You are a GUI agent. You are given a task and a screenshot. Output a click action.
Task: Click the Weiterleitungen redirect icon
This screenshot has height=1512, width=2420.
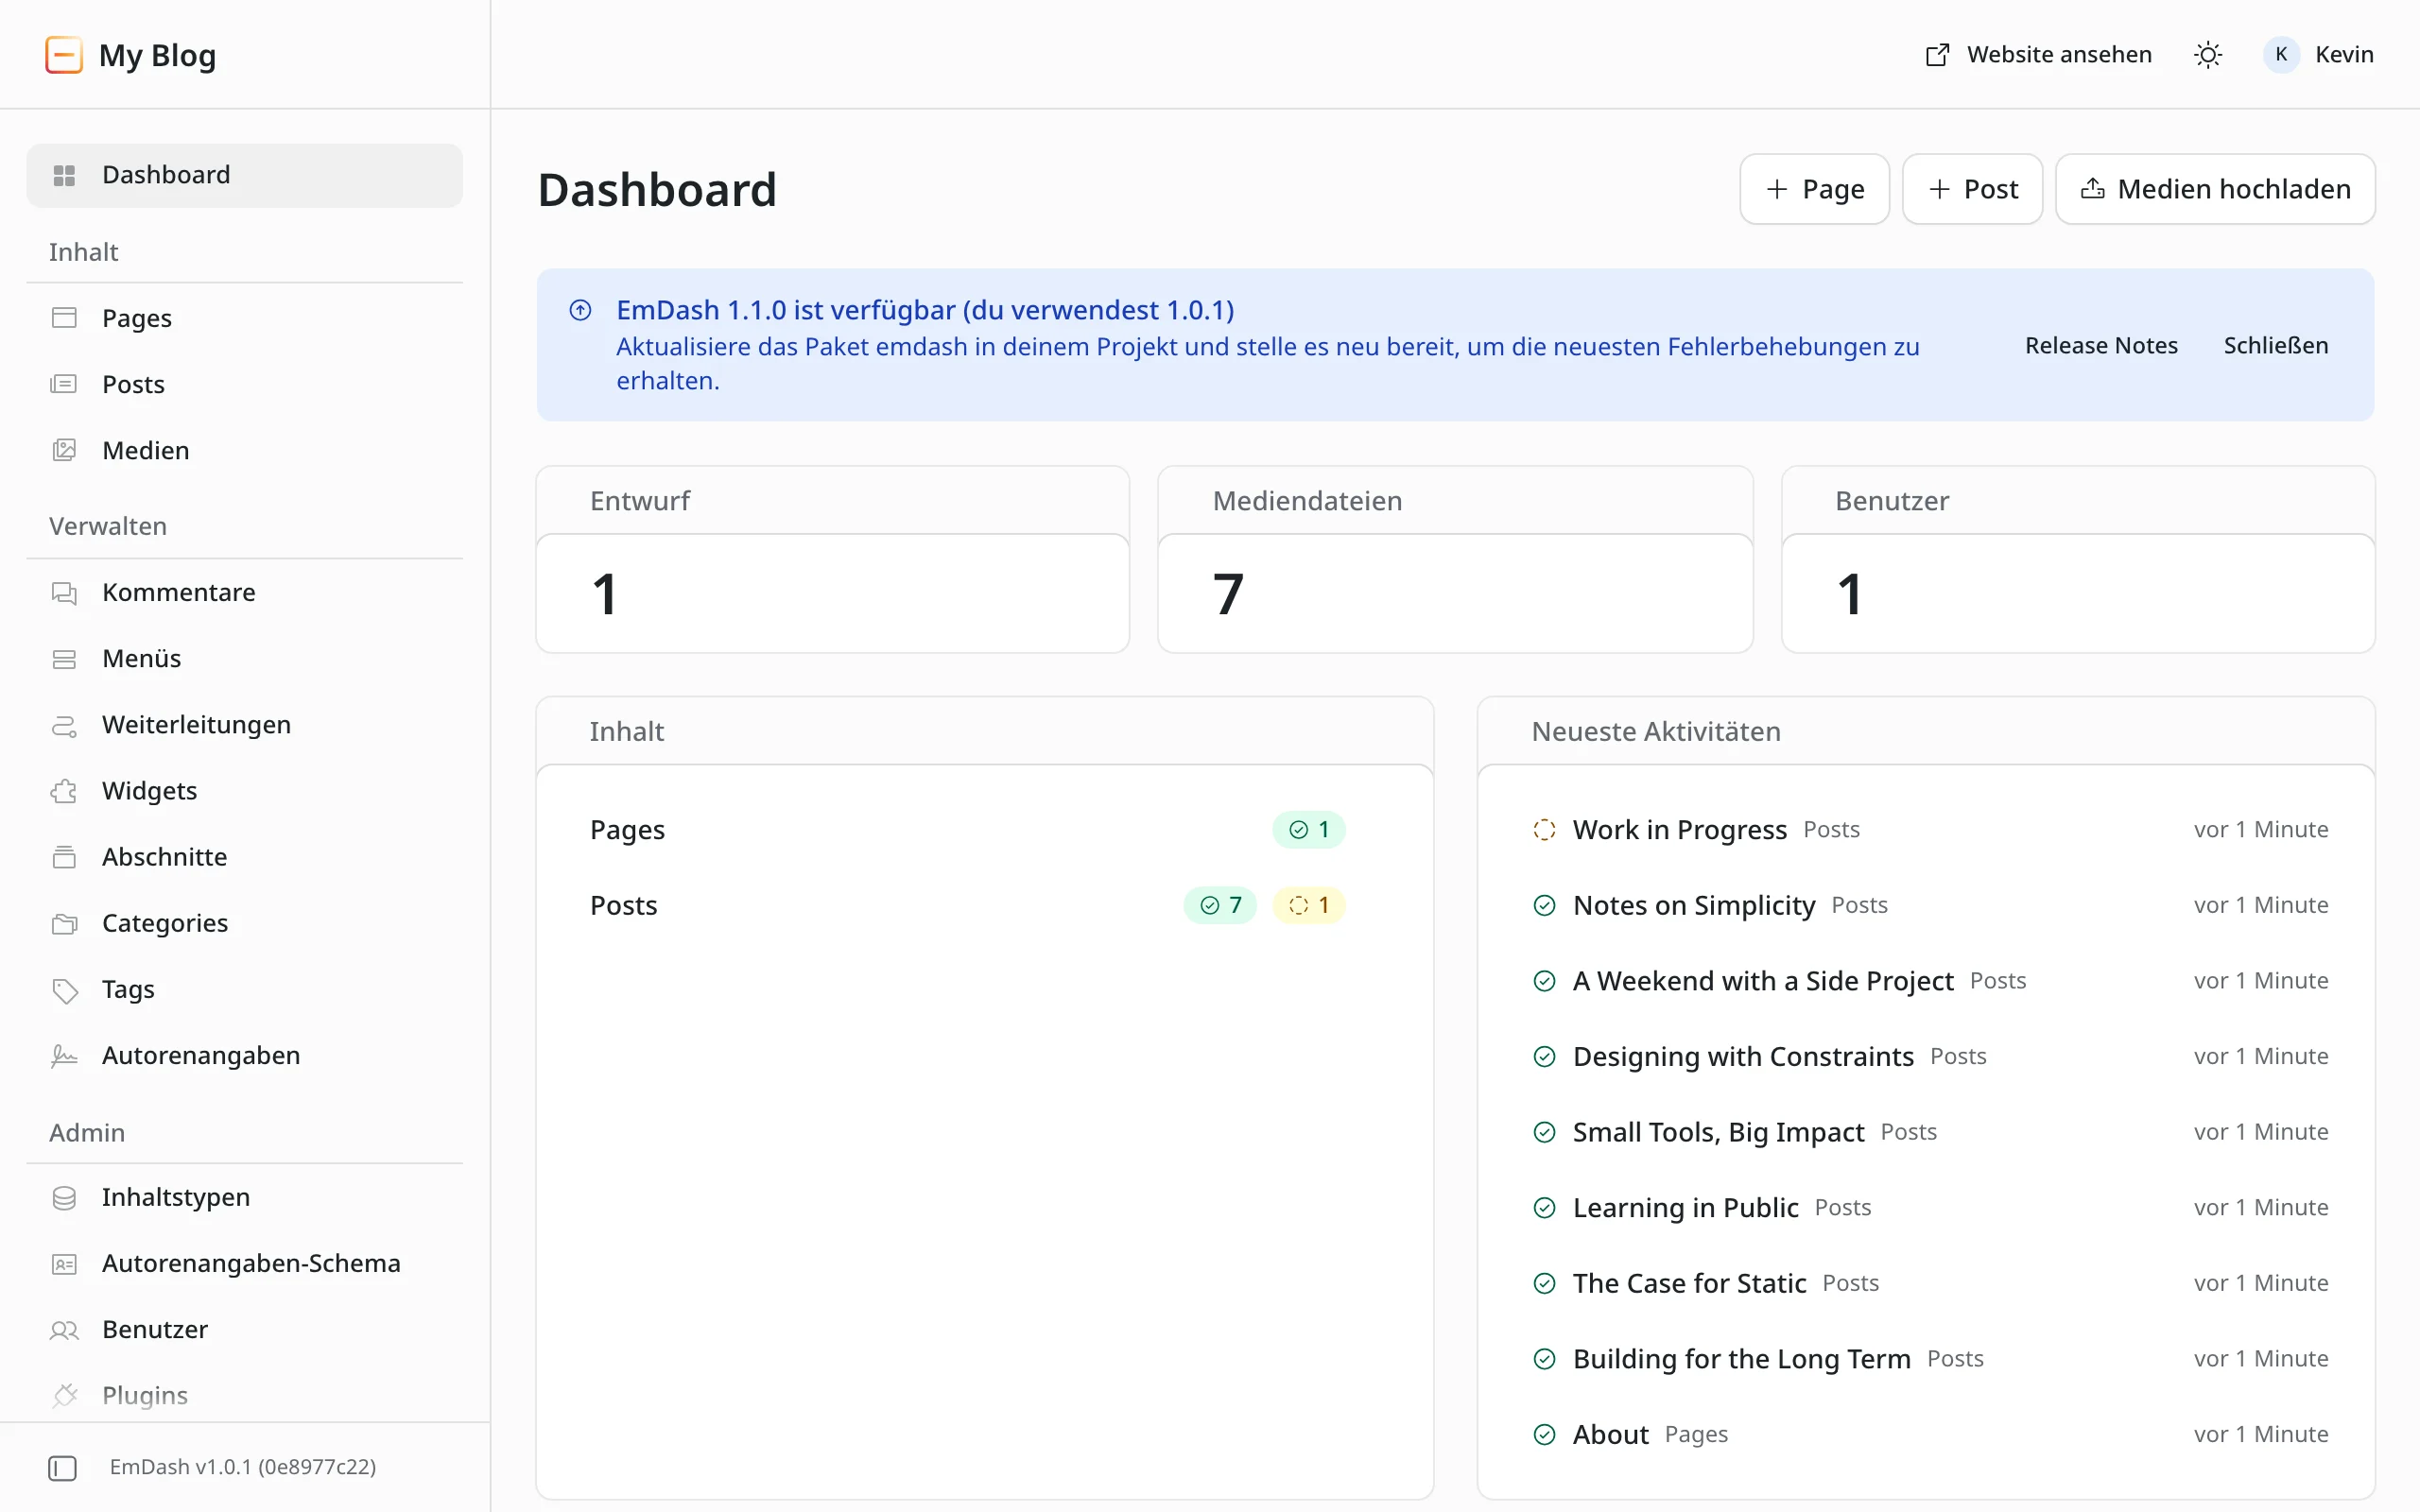[x=64, y=725]
